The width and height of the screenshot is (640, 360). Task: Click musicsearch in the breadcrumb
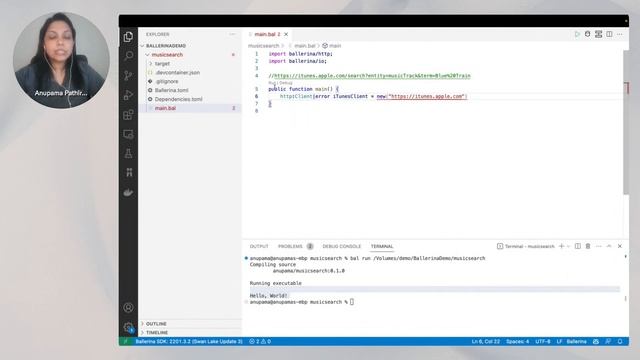tap(263, 46)
